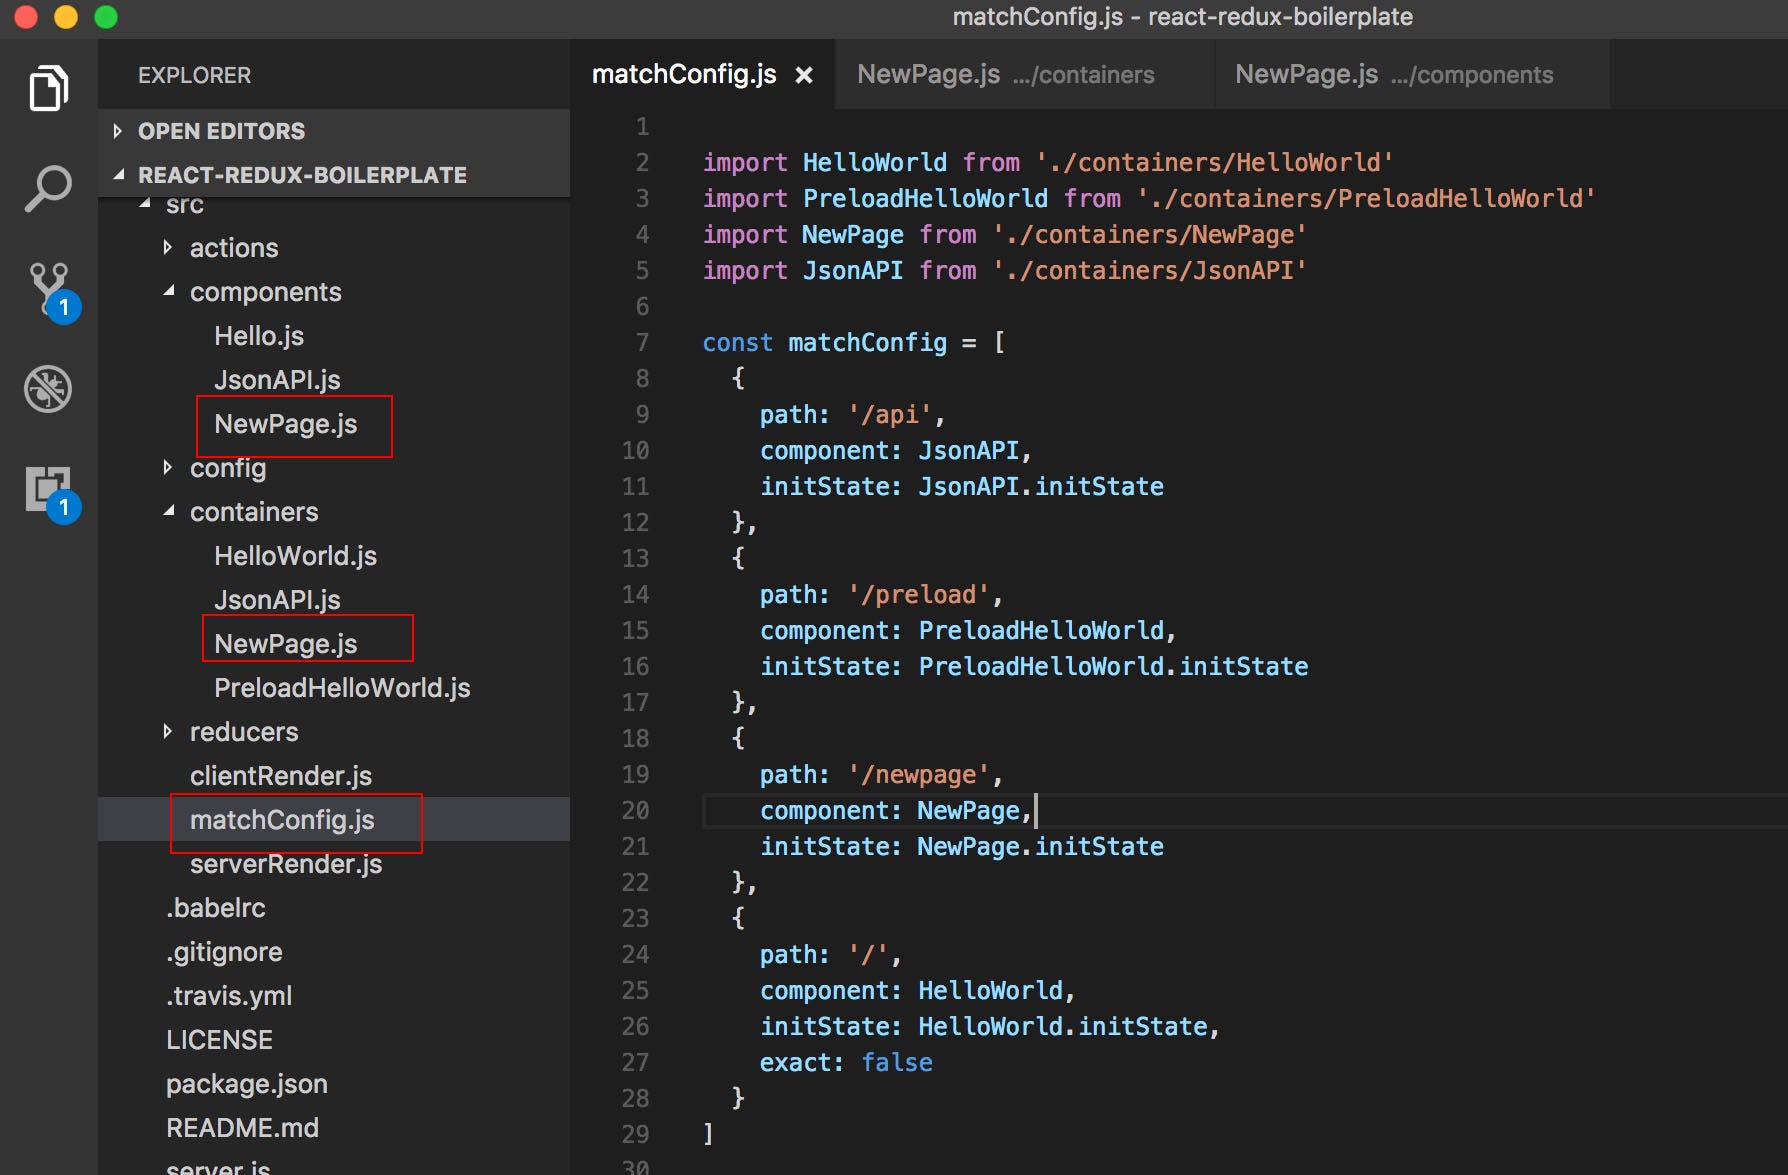Screen dimensions: 1788x1175
Task: Place cursor on line 27 exact false
Action: click(846, 1062)
